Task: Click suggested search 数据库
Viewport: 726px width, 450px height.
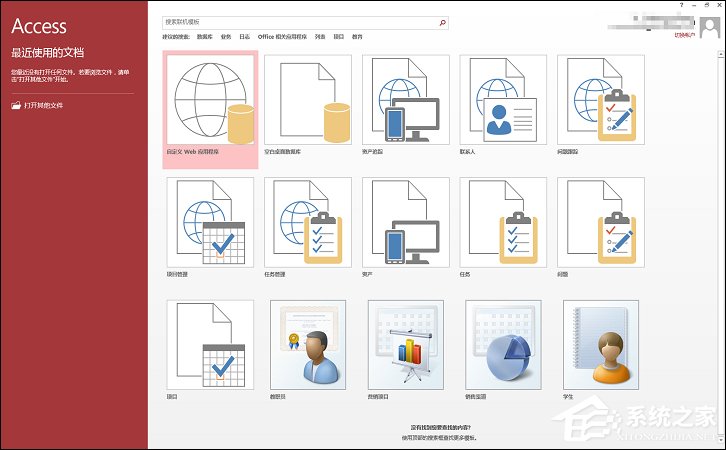Action: click(205, 37)
